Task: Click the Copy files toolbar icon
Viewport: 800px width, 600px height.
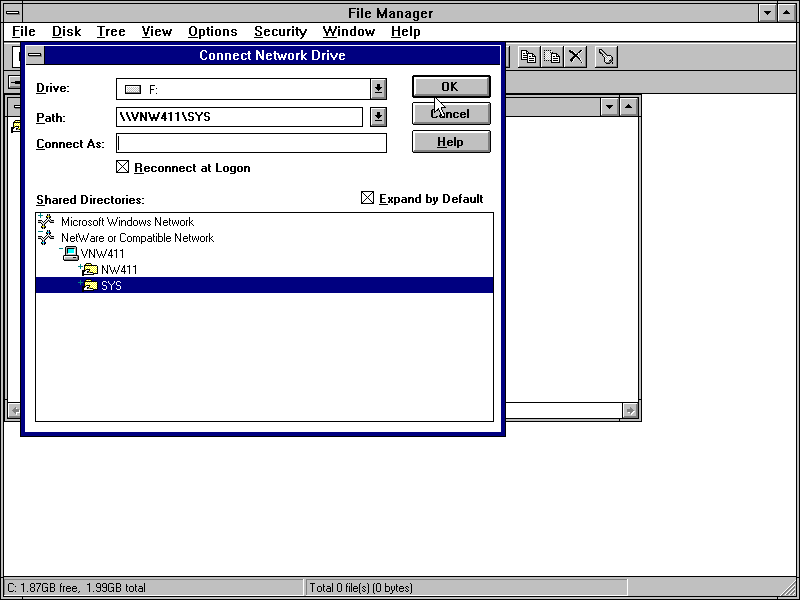Action: click(x=528, y=57)
